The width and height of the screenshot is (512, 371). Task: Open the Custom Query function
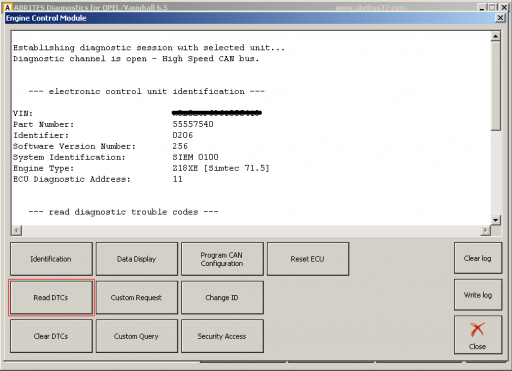(x=137, y=336)
